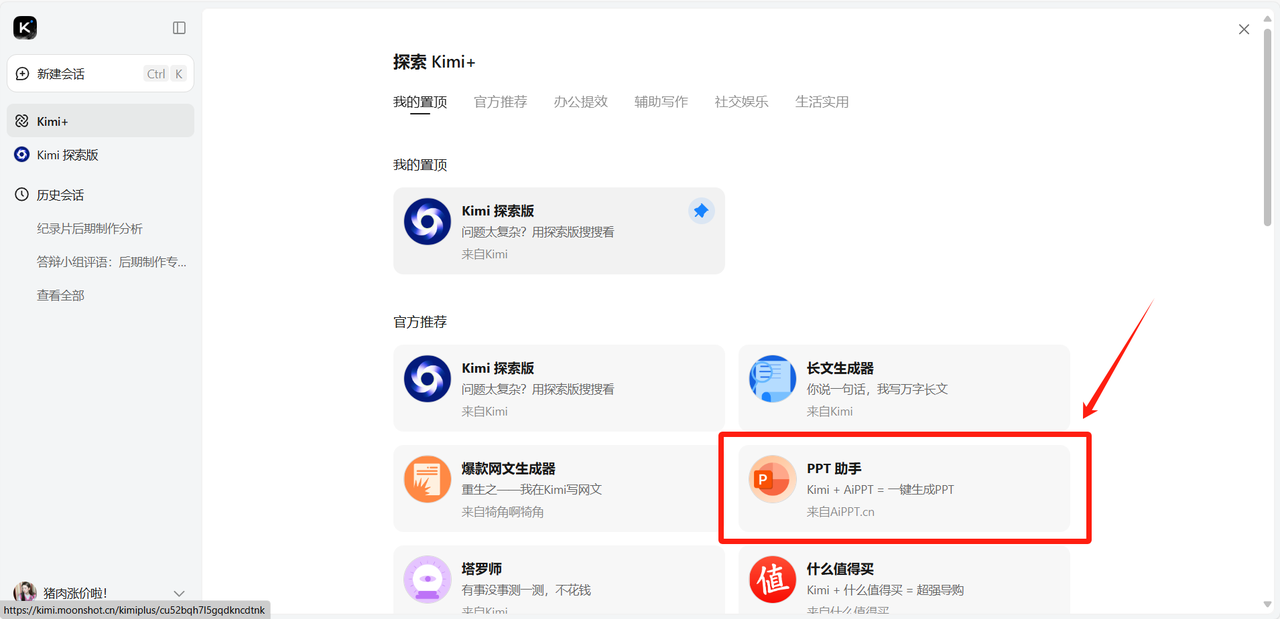Click description 重生之——我在Kimi写网文
Screen dimensions: 1280x619
tap(532, 490)
